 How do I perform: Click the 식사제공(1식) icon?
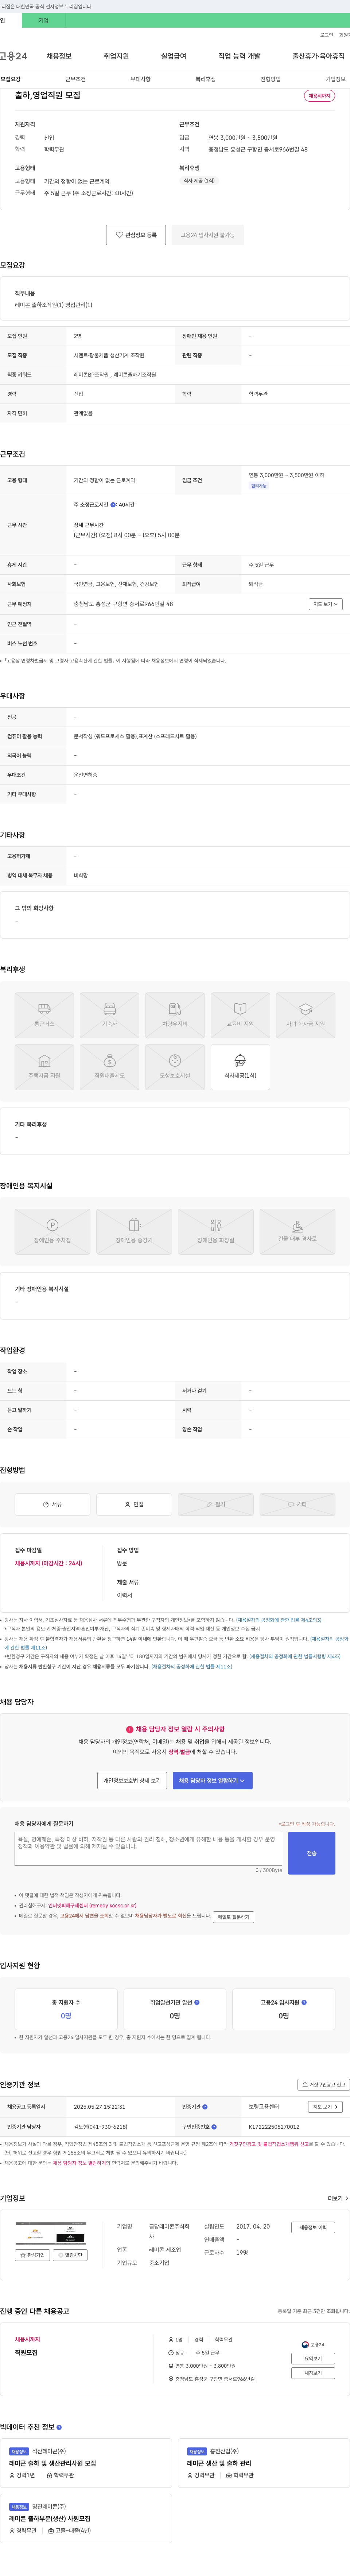pyautogui.click(x=240, y=1067)
